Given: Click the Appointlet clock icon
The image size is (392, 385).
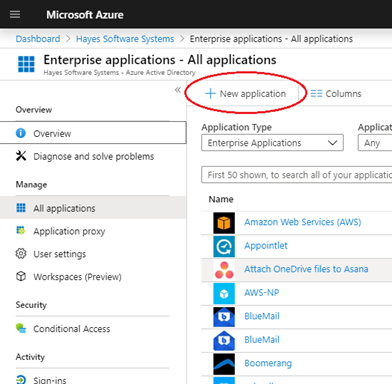Looking at the screenshot, I should (224, 246).
